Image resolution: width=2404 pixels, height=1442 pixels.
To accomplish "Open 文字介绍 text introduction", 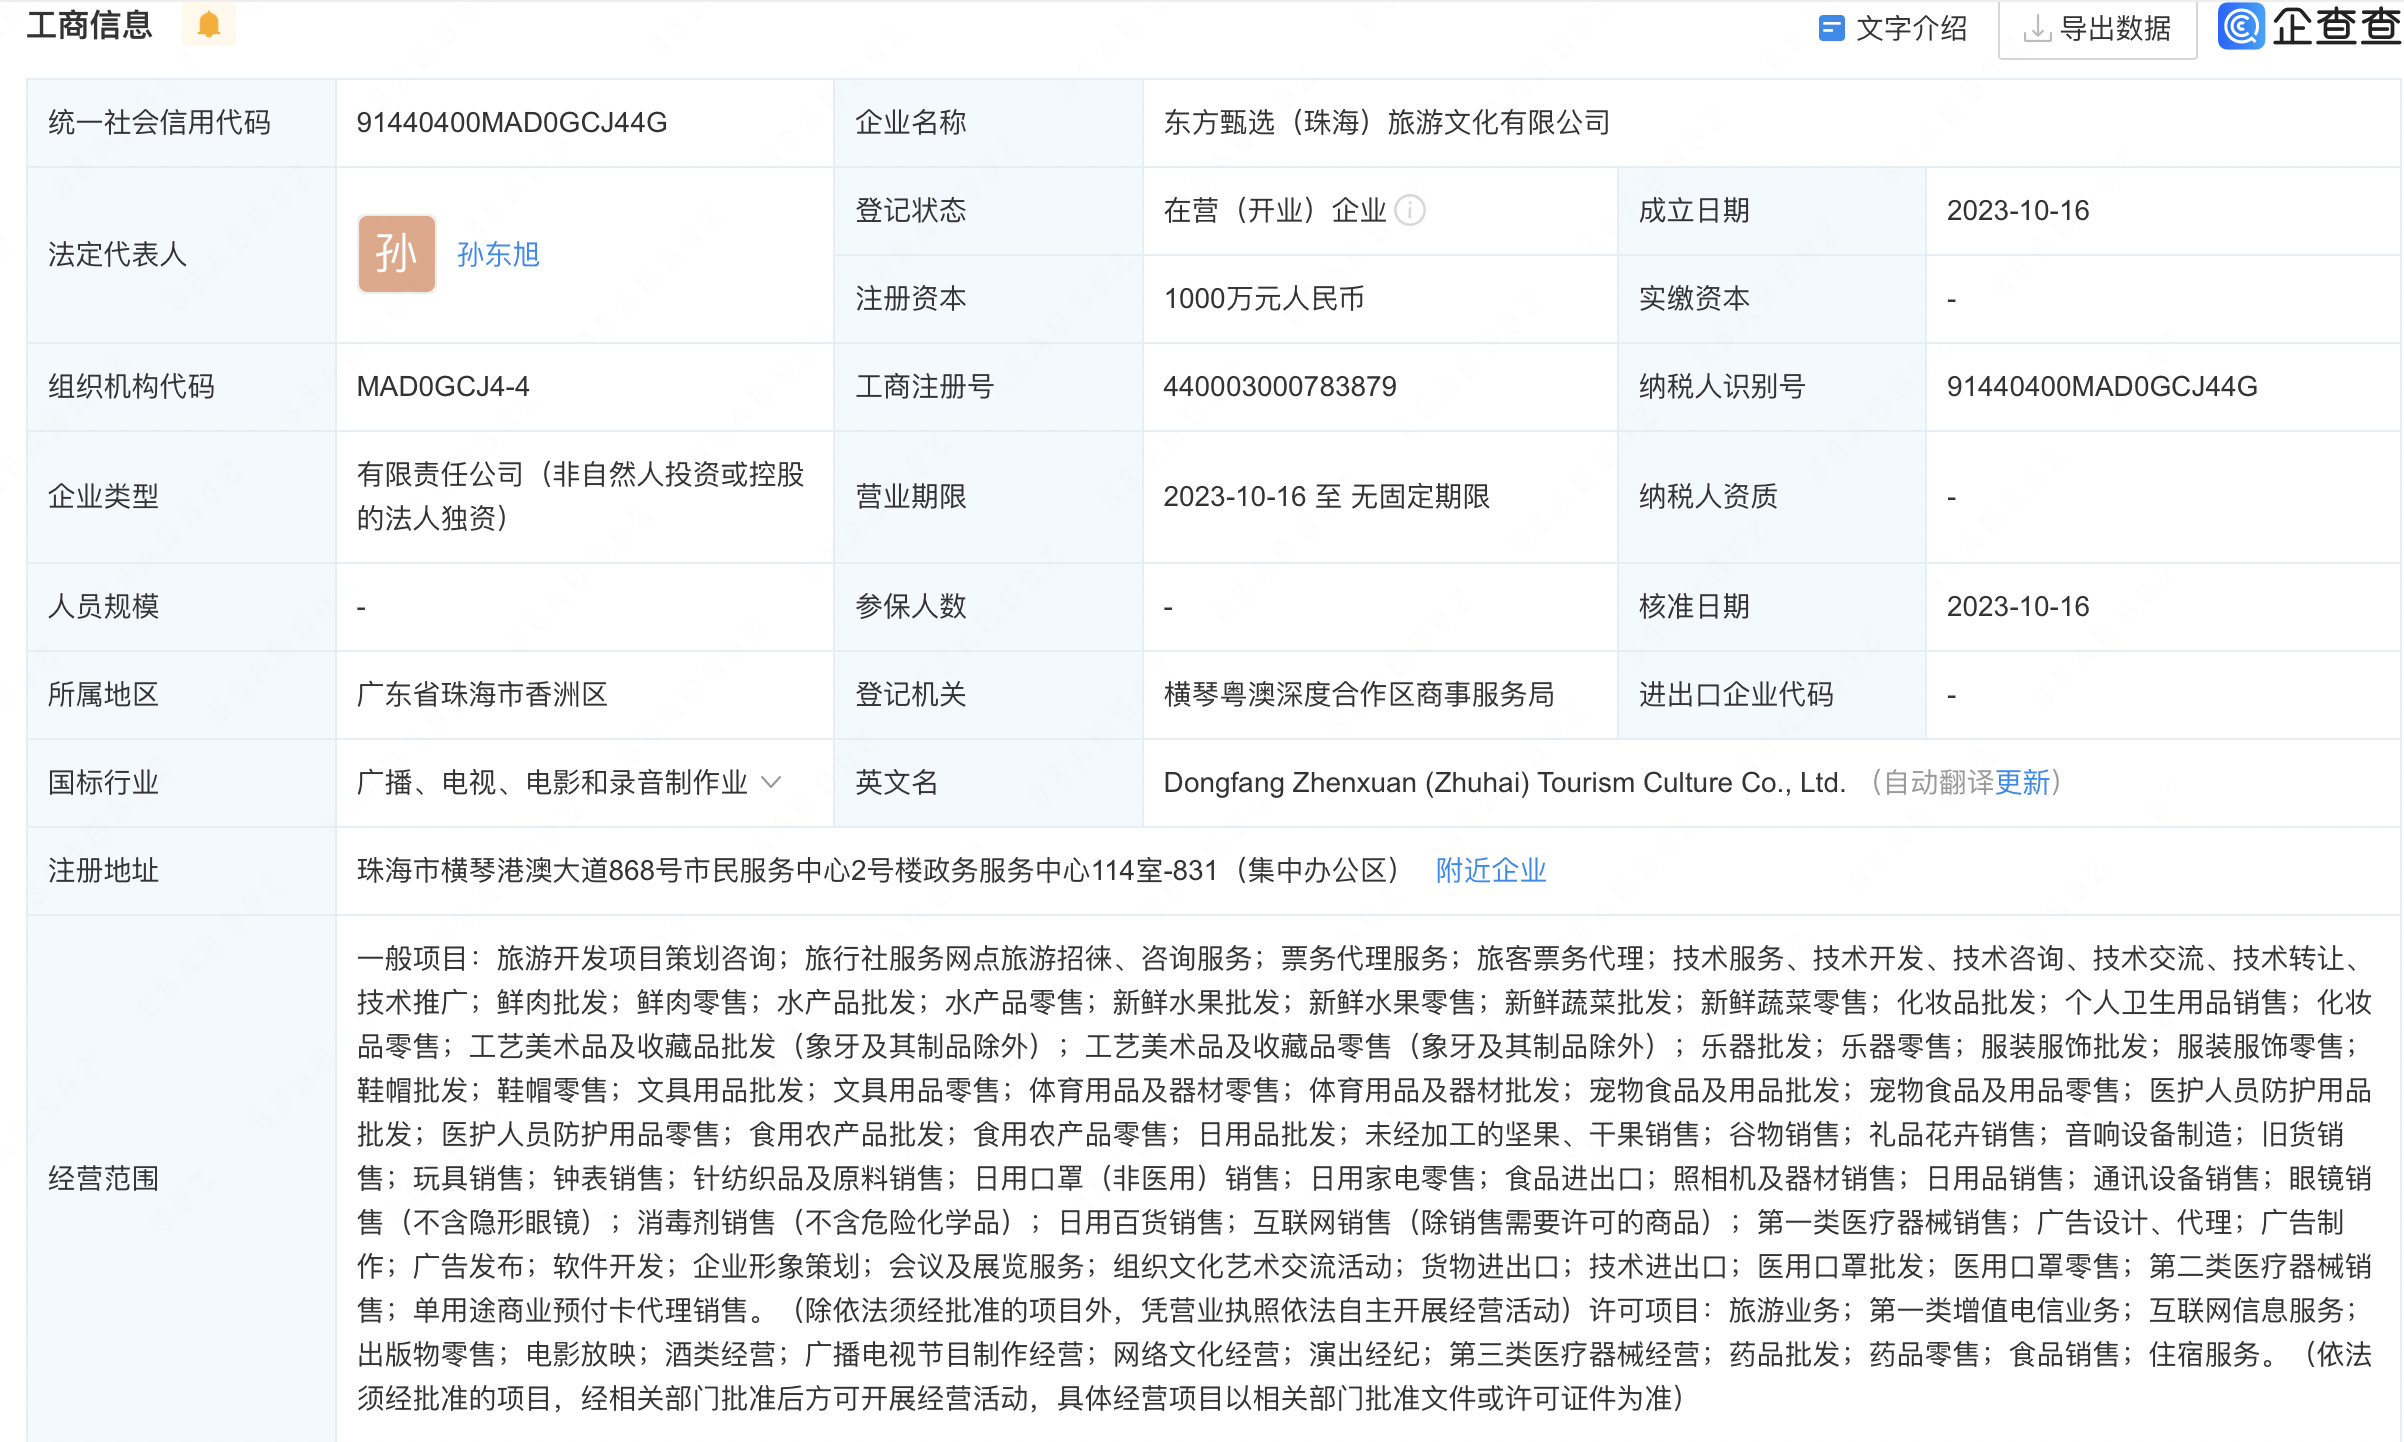I will [1892, 29].
